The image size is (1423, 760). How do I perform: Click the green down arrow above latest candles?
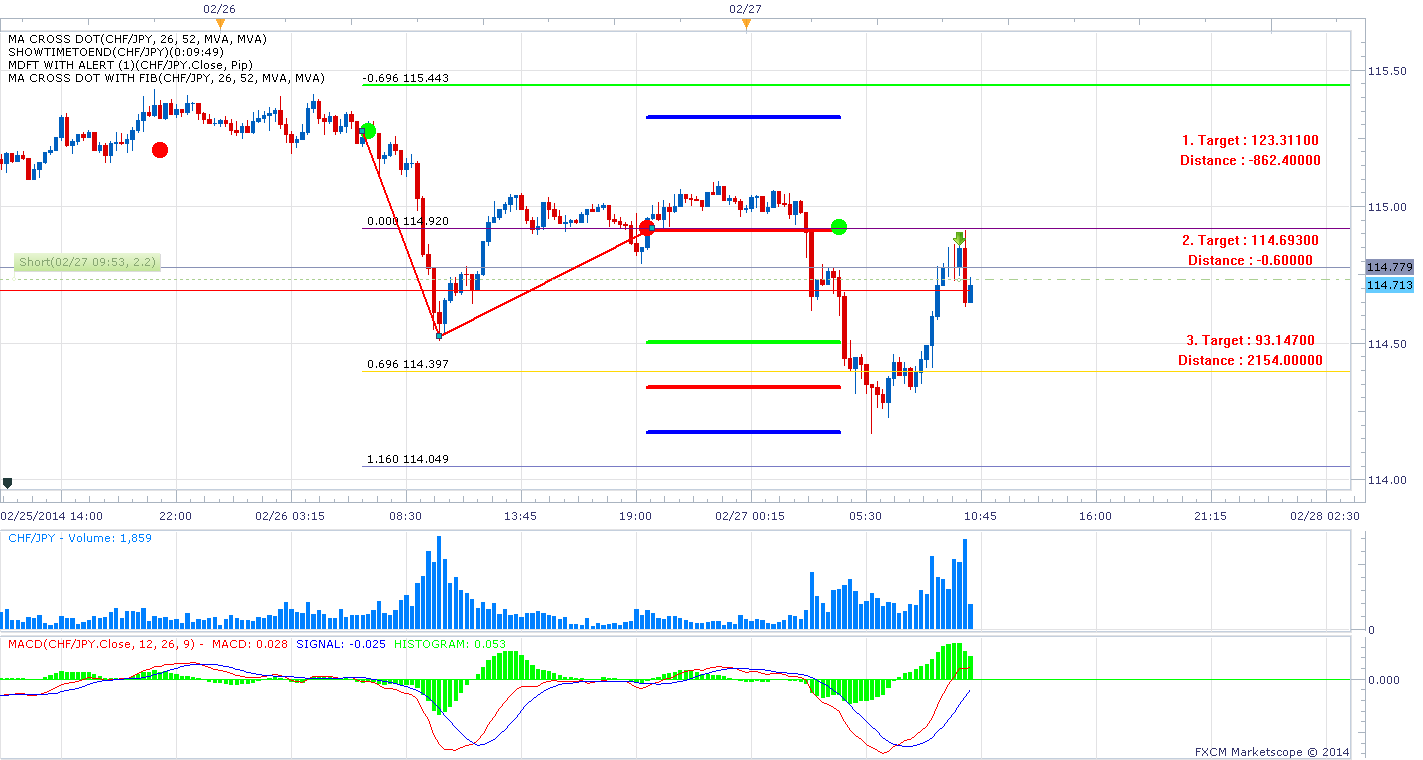(x=959, y=238)
